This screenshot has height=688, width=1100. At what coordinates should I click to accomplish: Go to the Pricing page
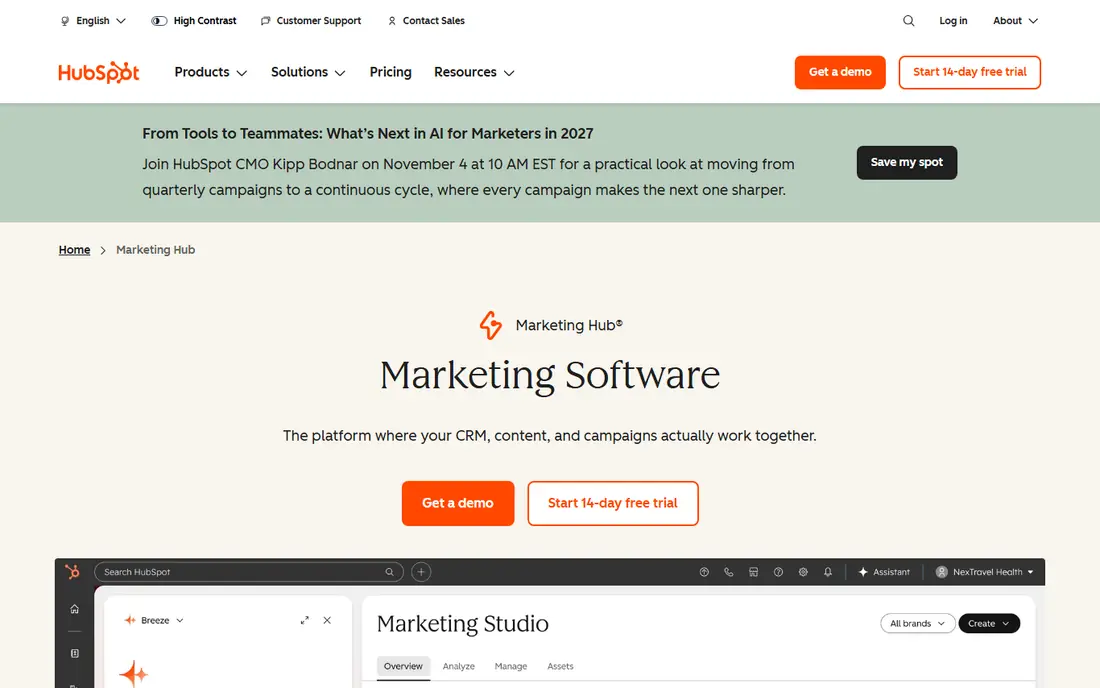tap(391, 72)
